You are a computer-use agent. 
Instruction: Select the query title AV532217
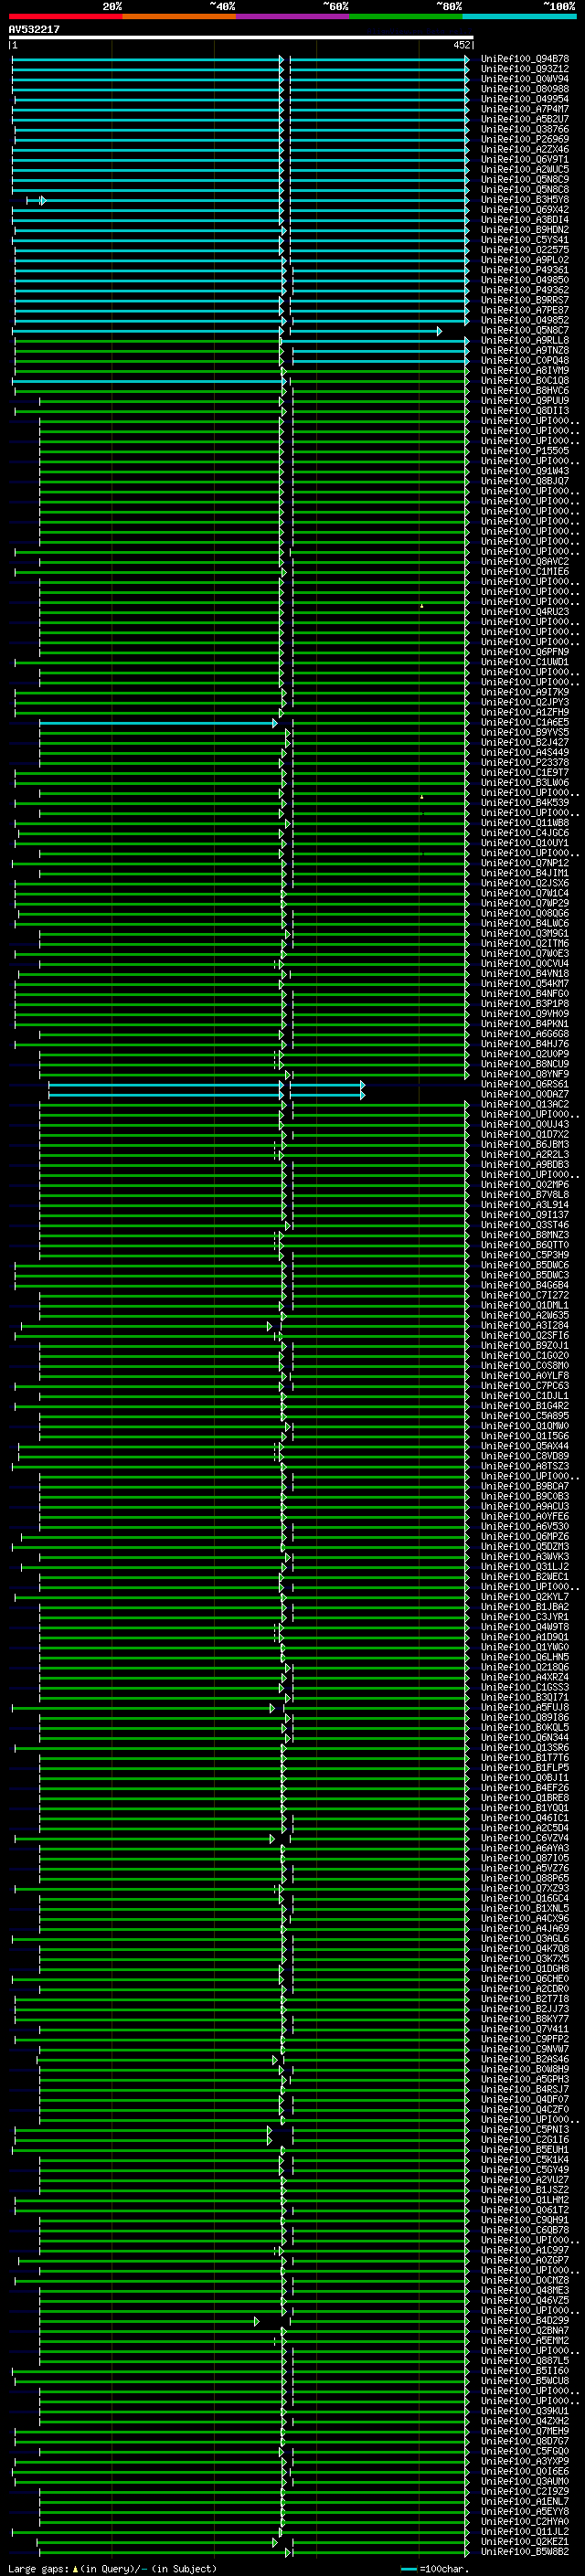click(34, 29)
